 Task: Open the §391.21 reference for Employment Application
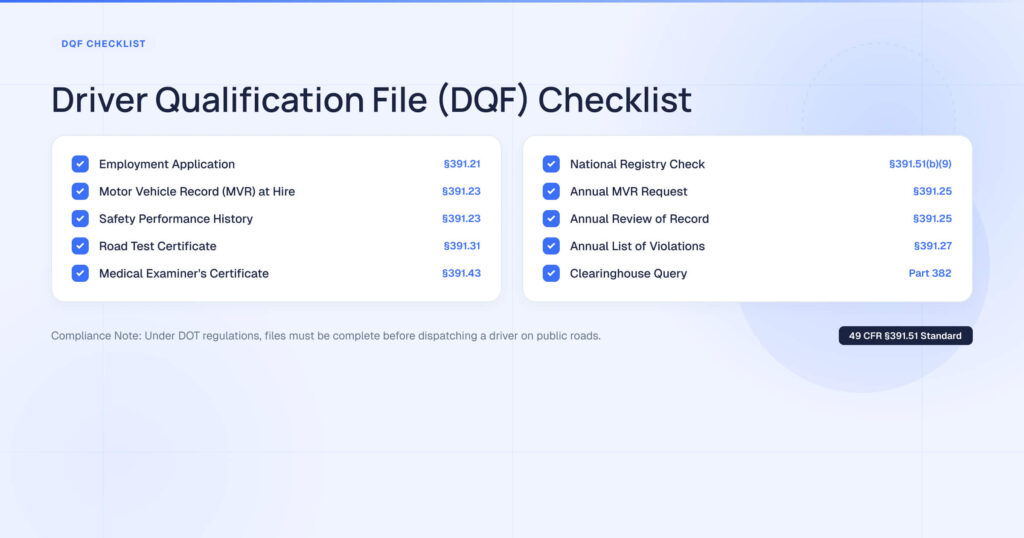point(462,164)
